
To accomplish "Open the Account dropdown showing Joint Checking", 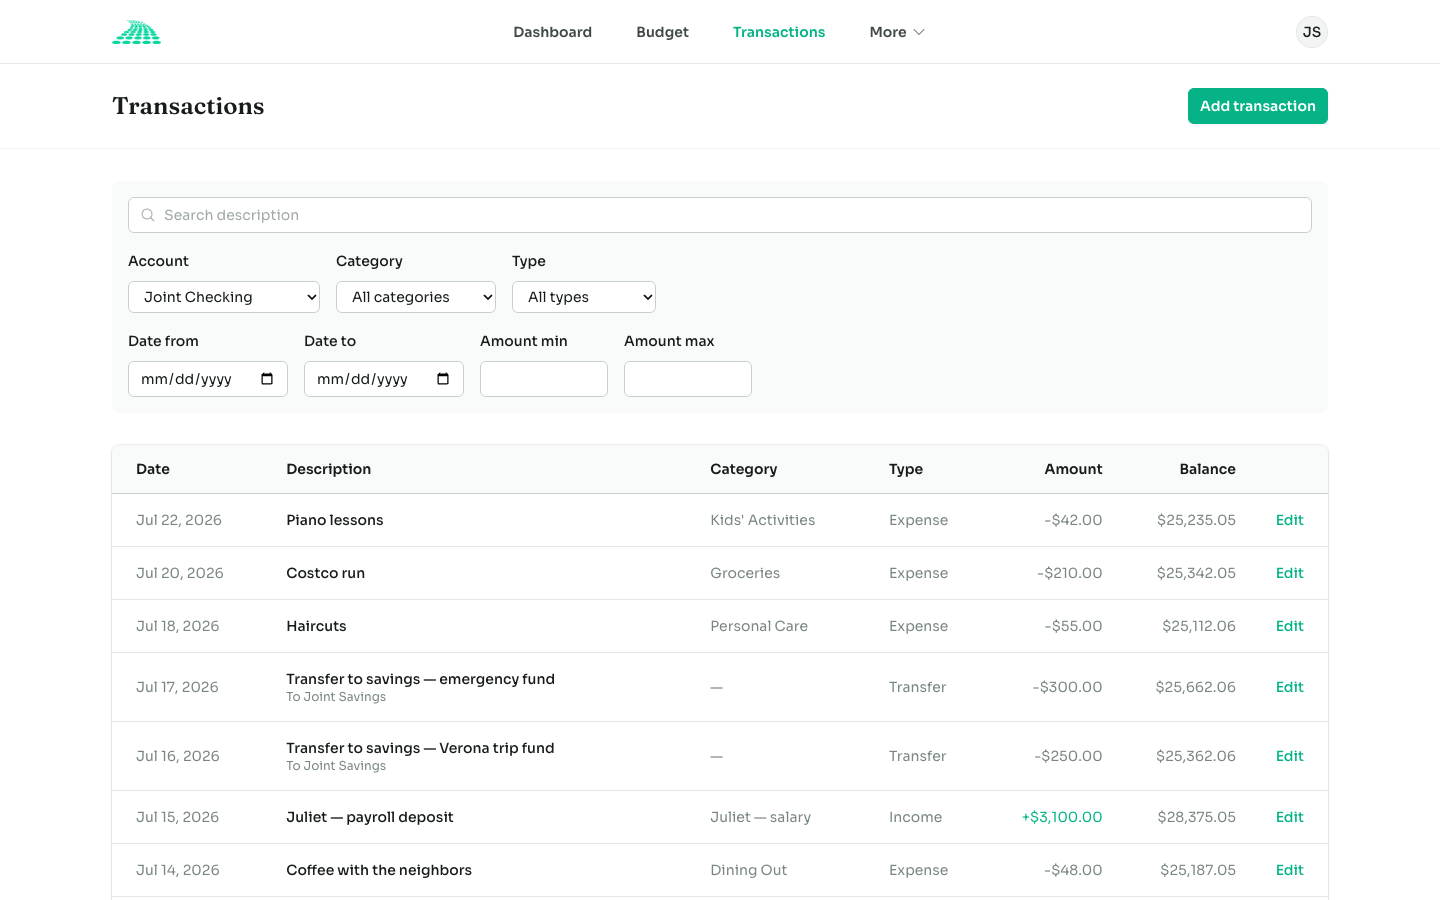I will coord(224,297).
